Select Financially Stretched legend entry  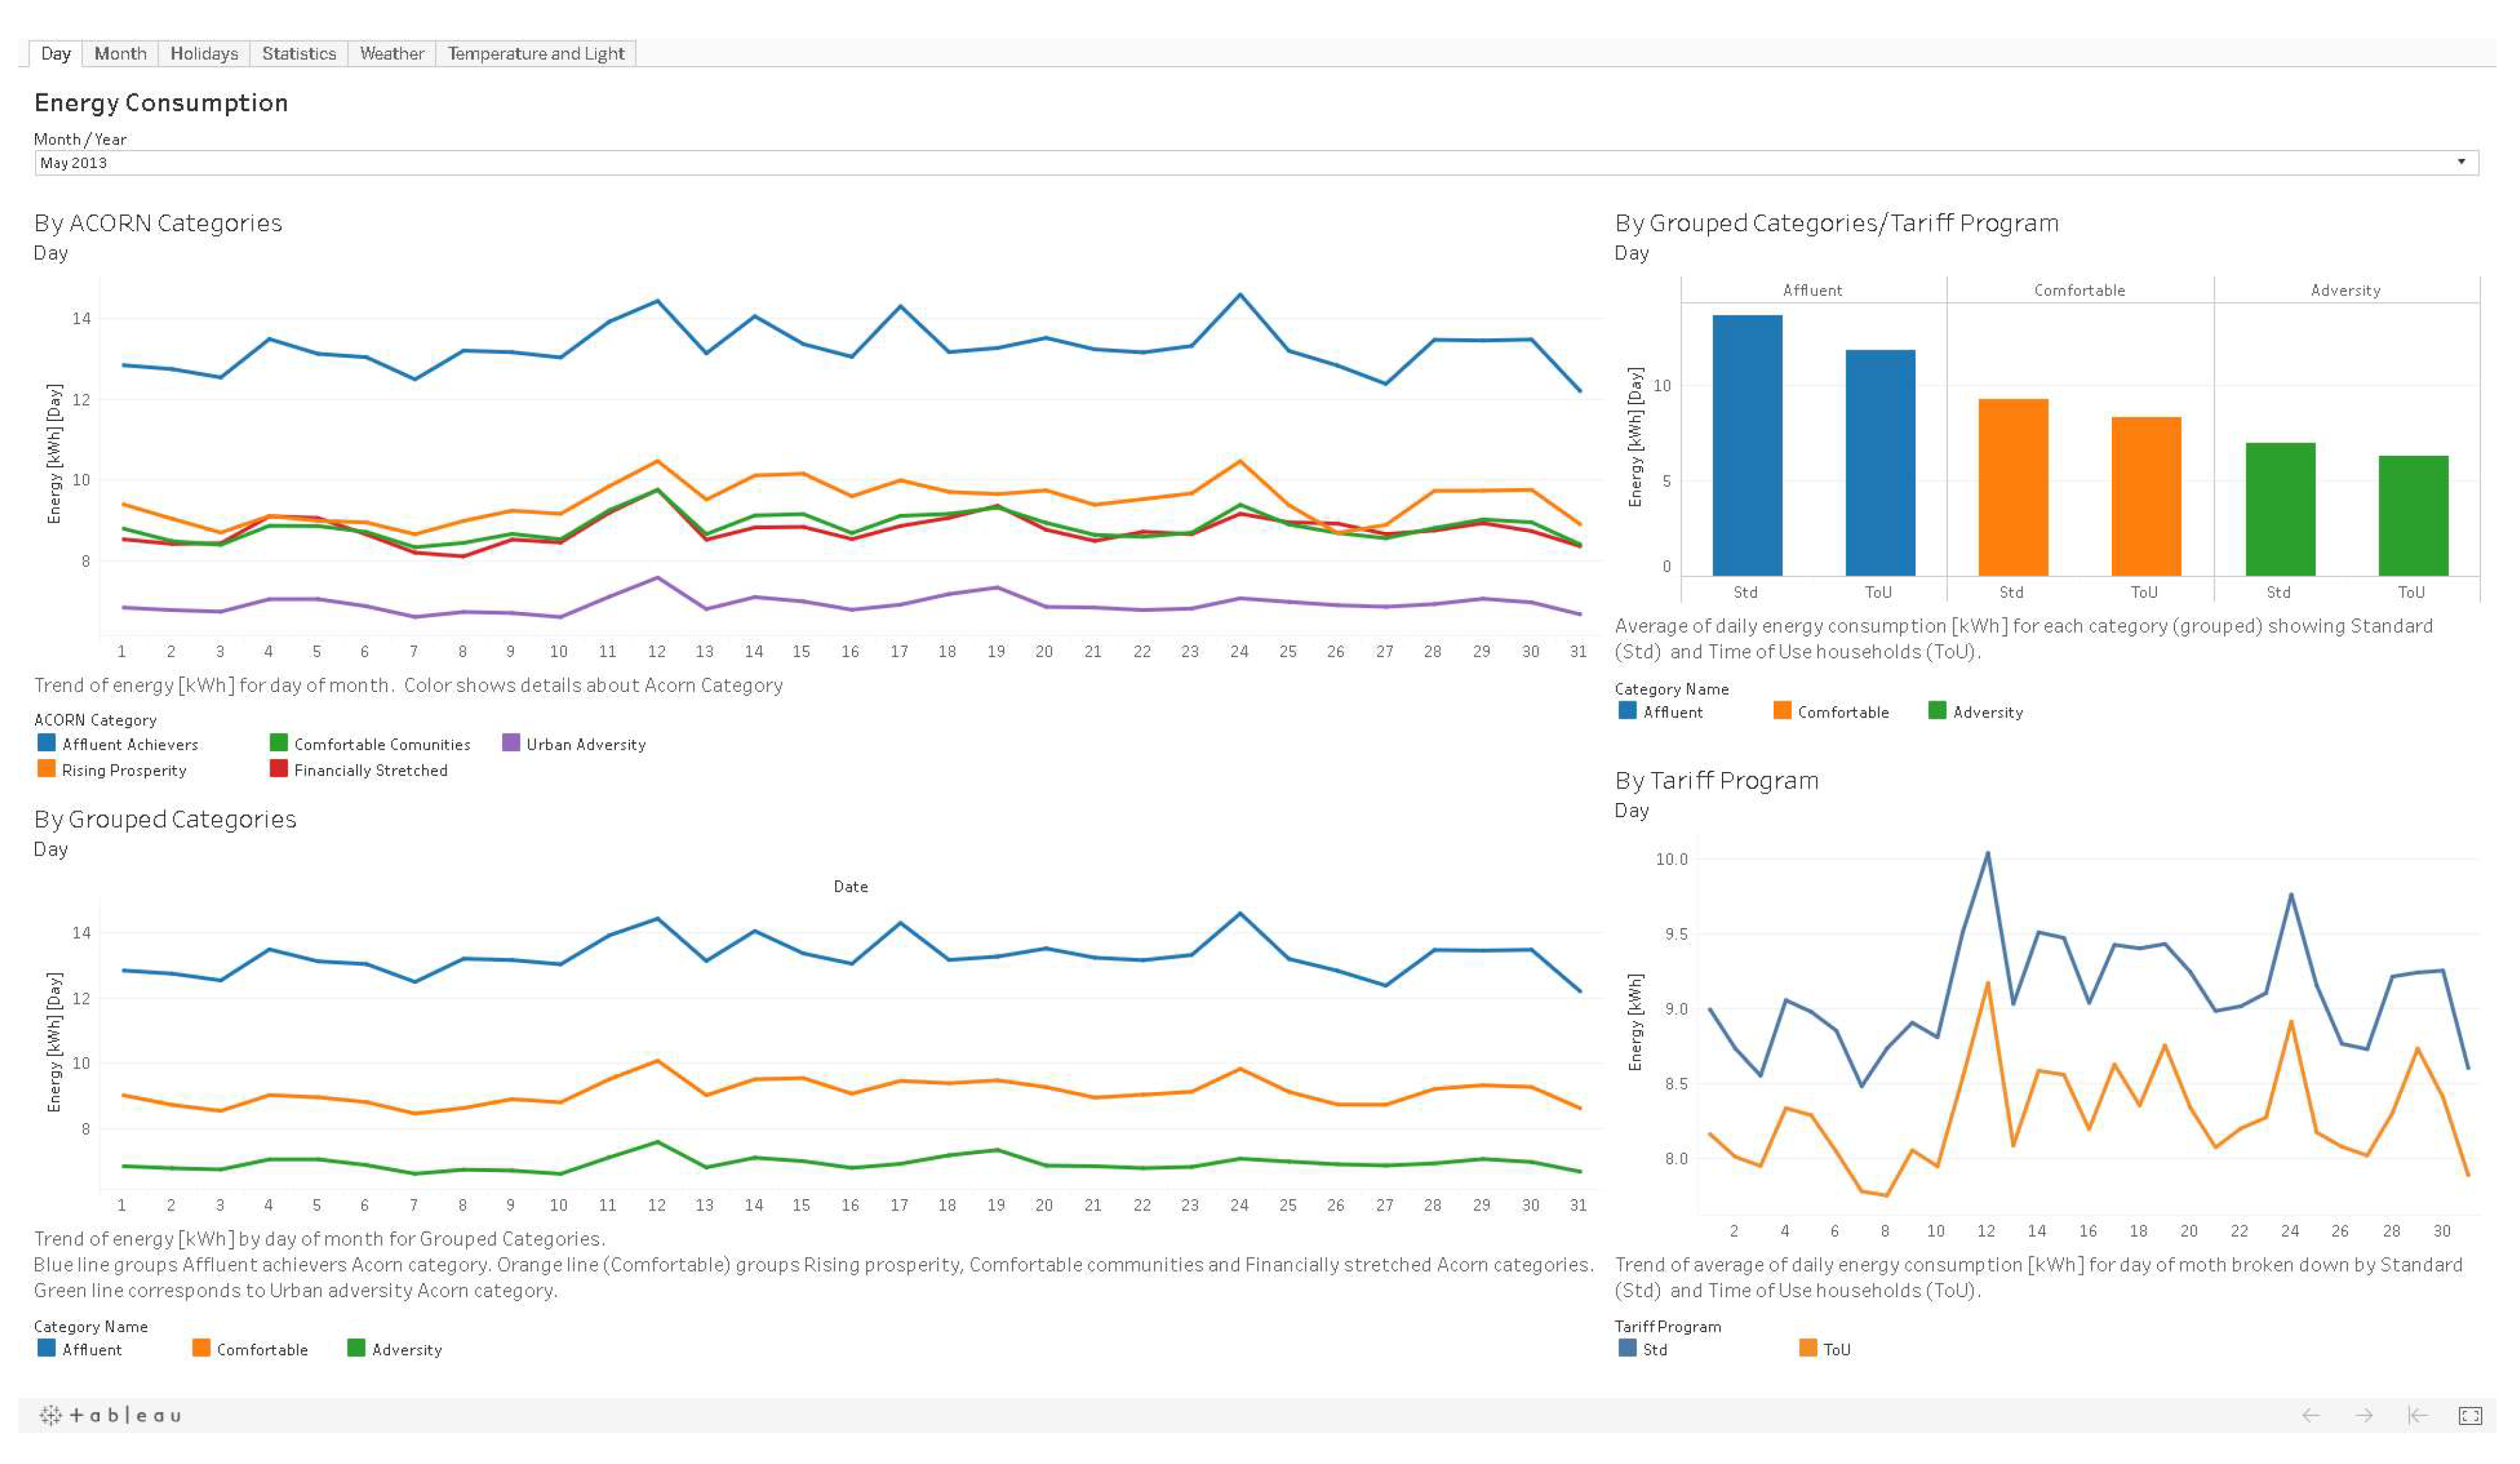[370, 770]
